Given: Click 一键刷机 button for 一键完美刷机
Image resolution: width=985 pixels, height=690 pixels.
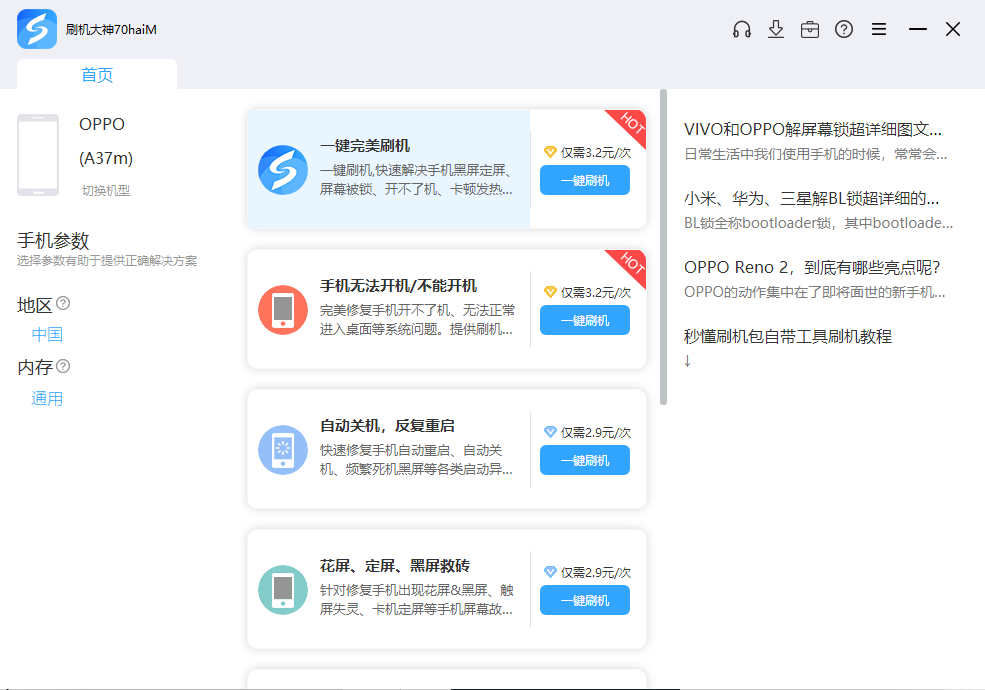Looking at the screenshot, I should click(585, 180).
